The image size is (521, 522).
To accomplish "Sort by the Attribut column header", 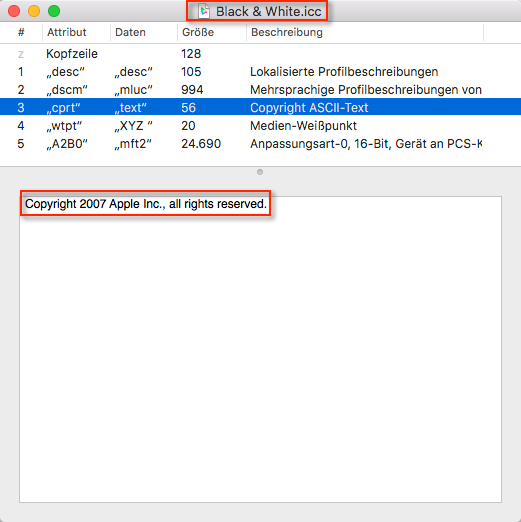I will 76,32.
